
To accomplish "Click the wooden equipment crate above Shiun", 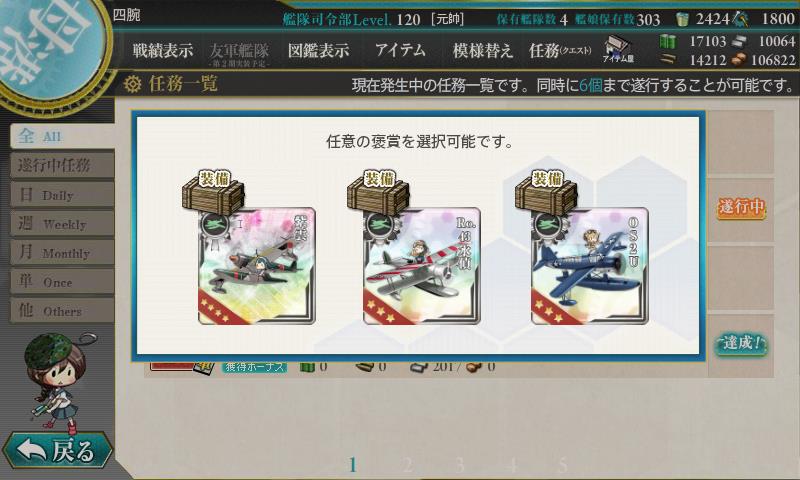I will [x=213, y=191].
